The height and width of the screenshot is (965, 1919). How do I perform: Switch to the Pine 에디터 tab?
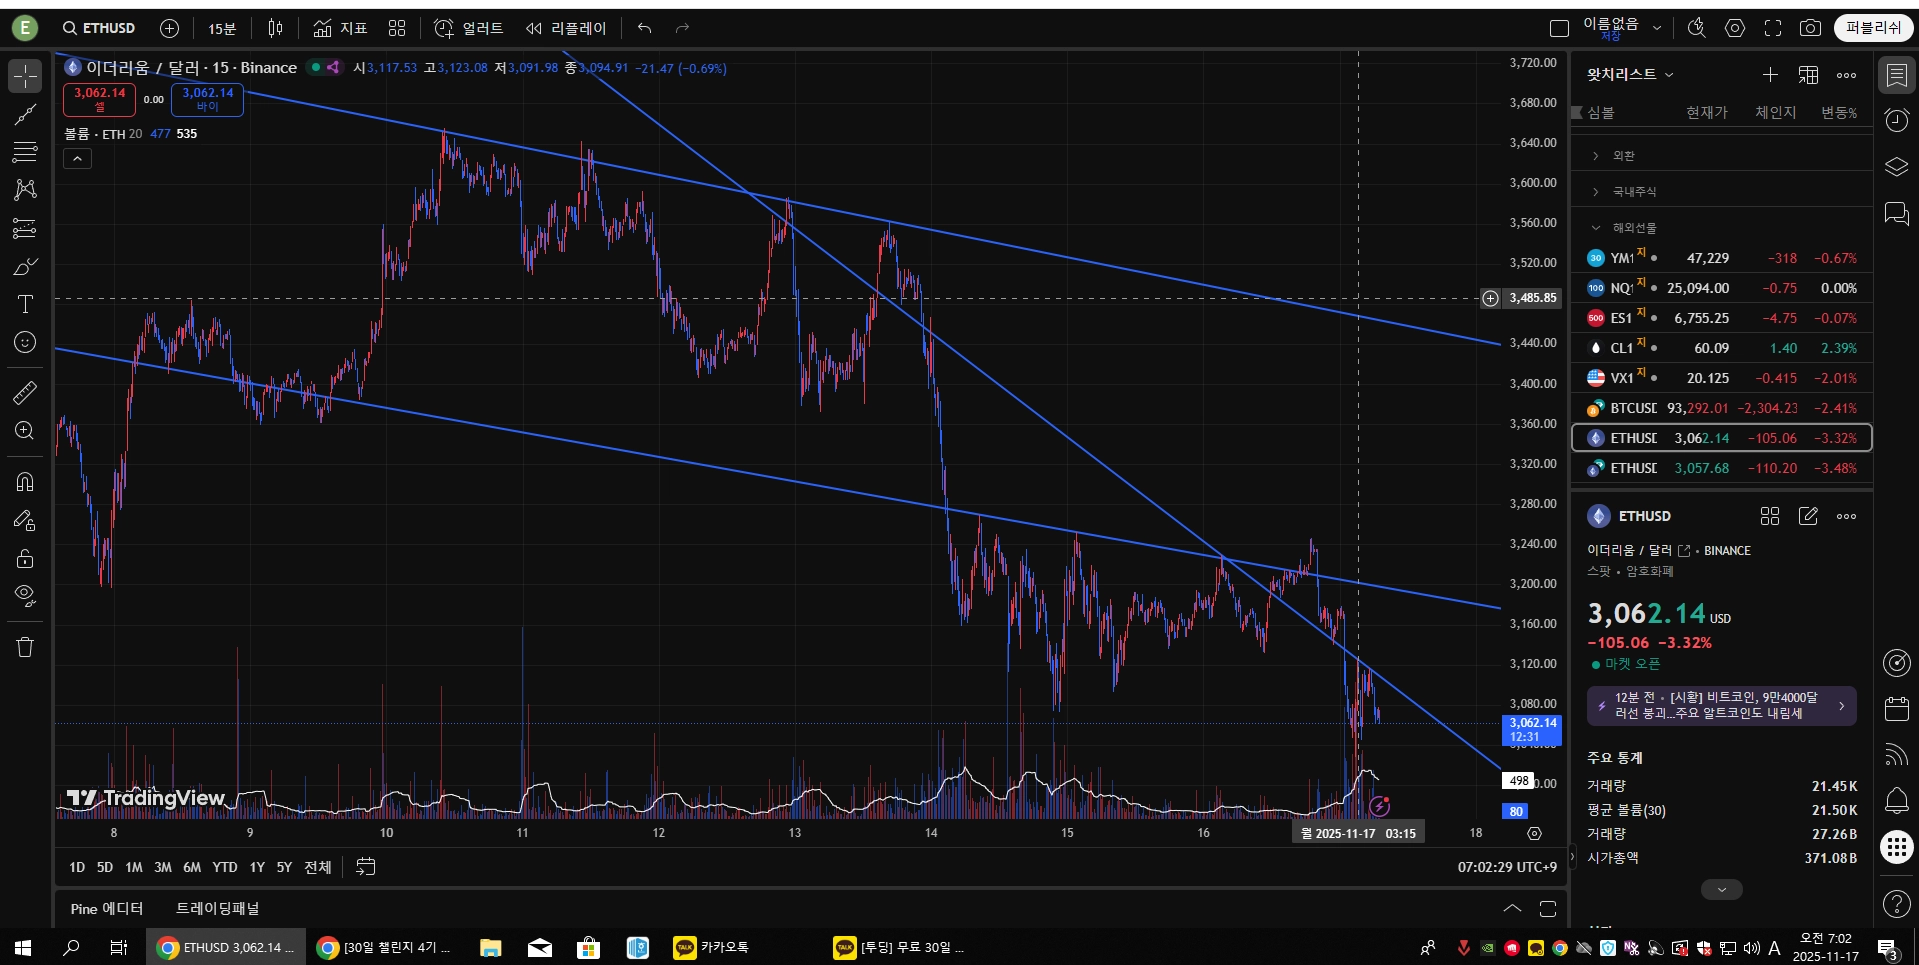click(107, 908)
